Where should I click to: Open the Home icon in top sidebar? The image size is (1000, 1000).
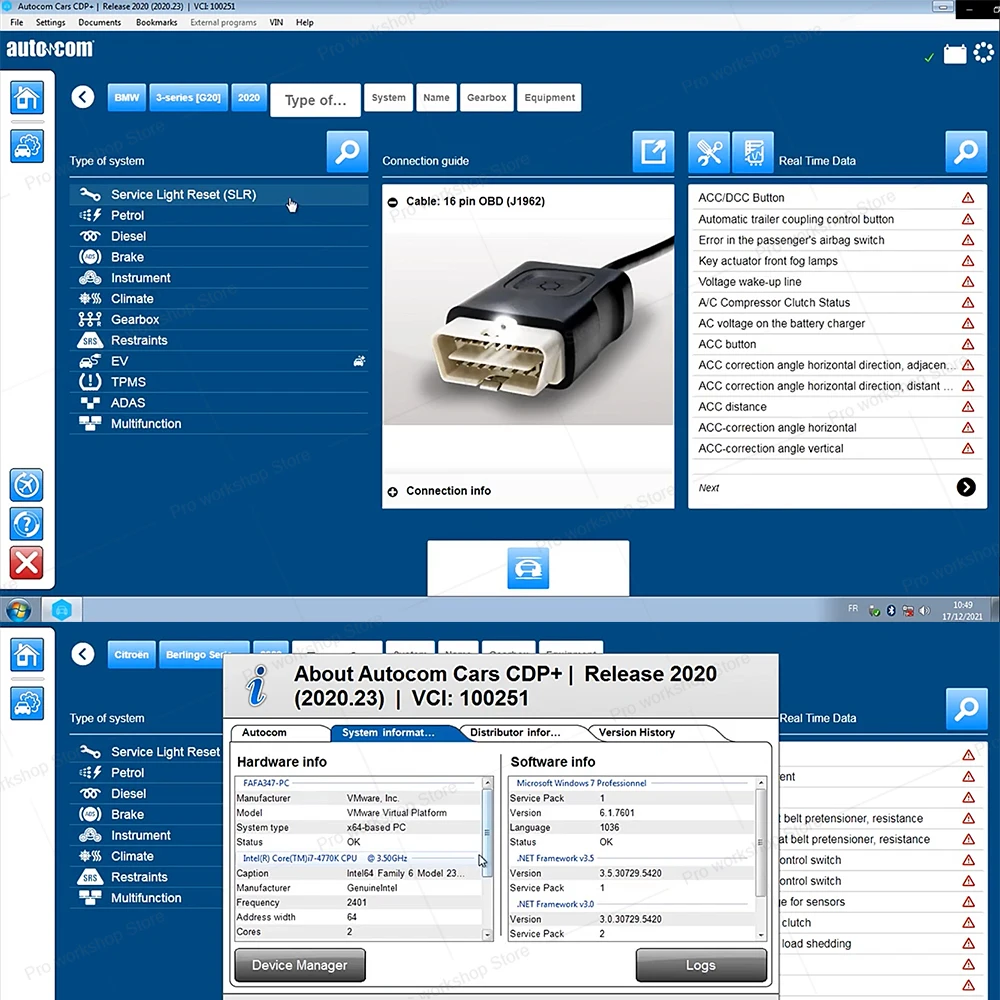(x=27, y=98)
